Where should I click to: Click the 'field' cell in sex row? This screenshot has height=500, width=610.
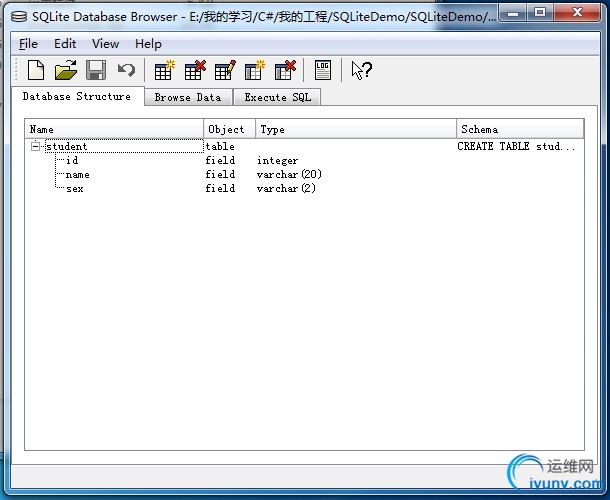coord(220,188)
